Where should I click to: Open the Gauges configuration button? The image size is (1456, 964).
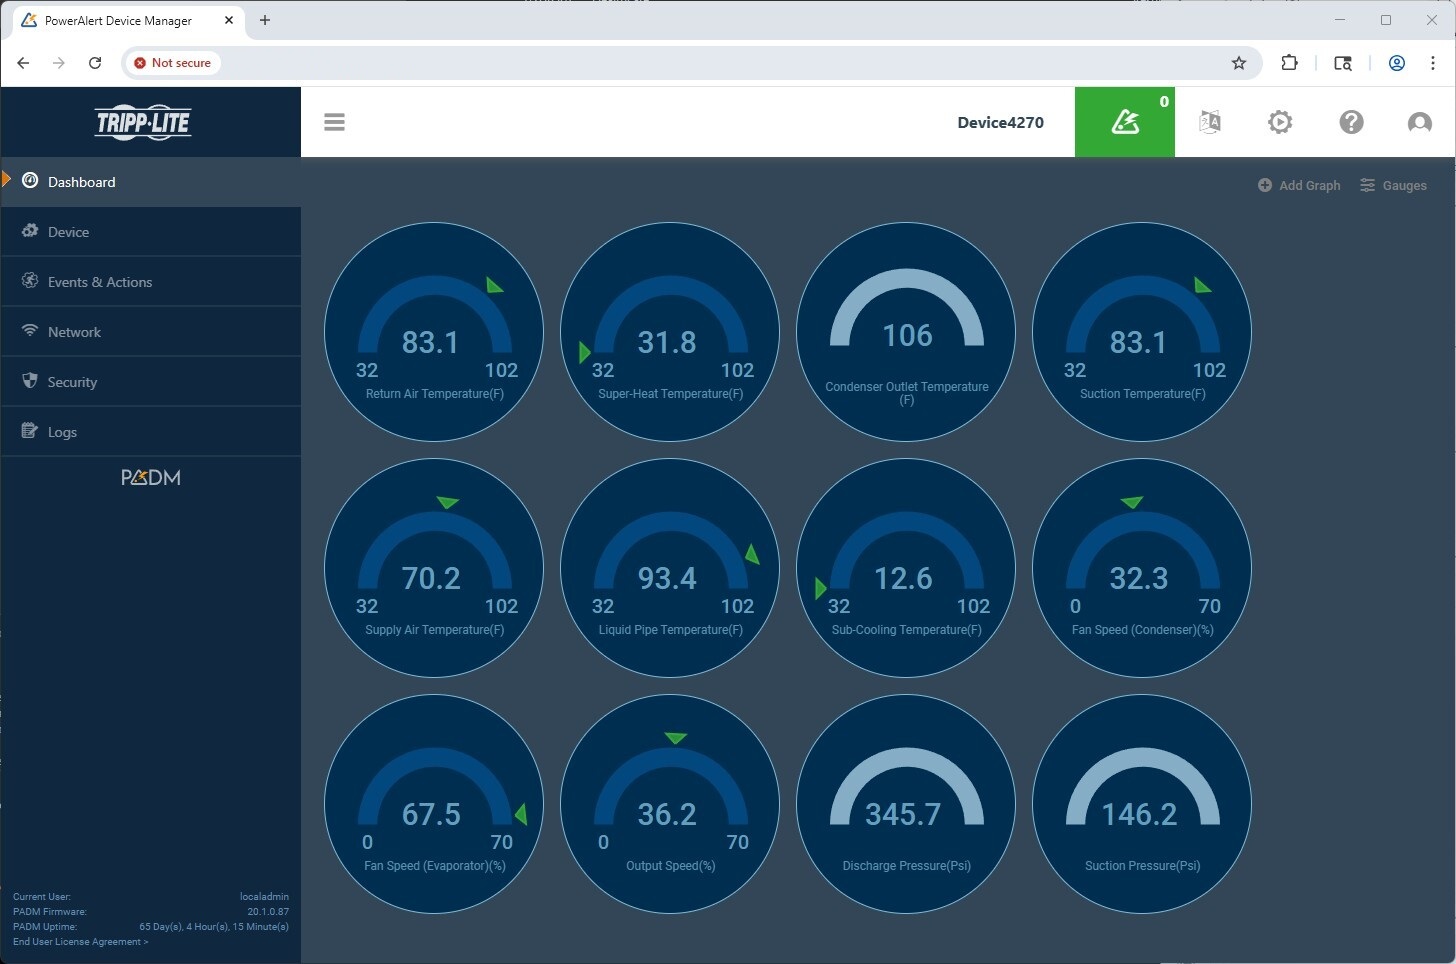(1393, 185)
